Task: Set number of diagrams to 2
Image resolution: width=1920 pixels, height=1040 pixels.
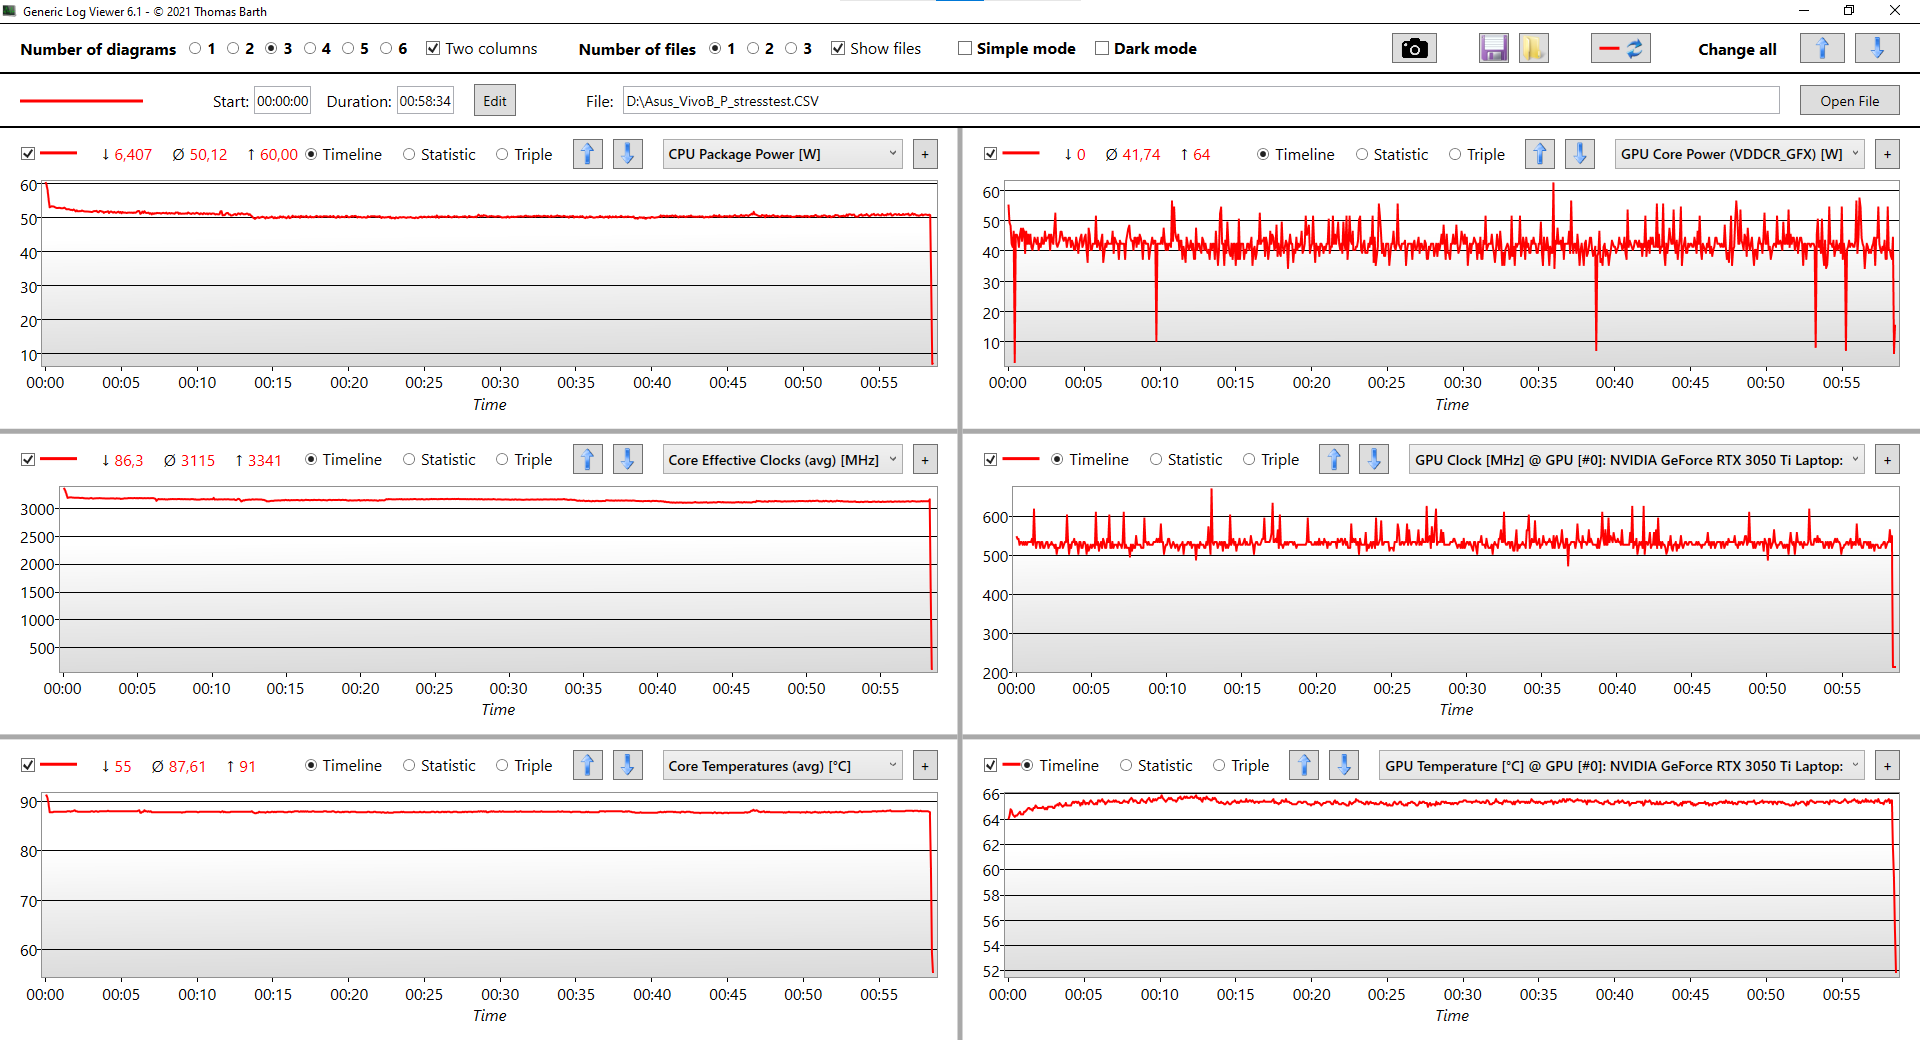Action: [233, 48]
